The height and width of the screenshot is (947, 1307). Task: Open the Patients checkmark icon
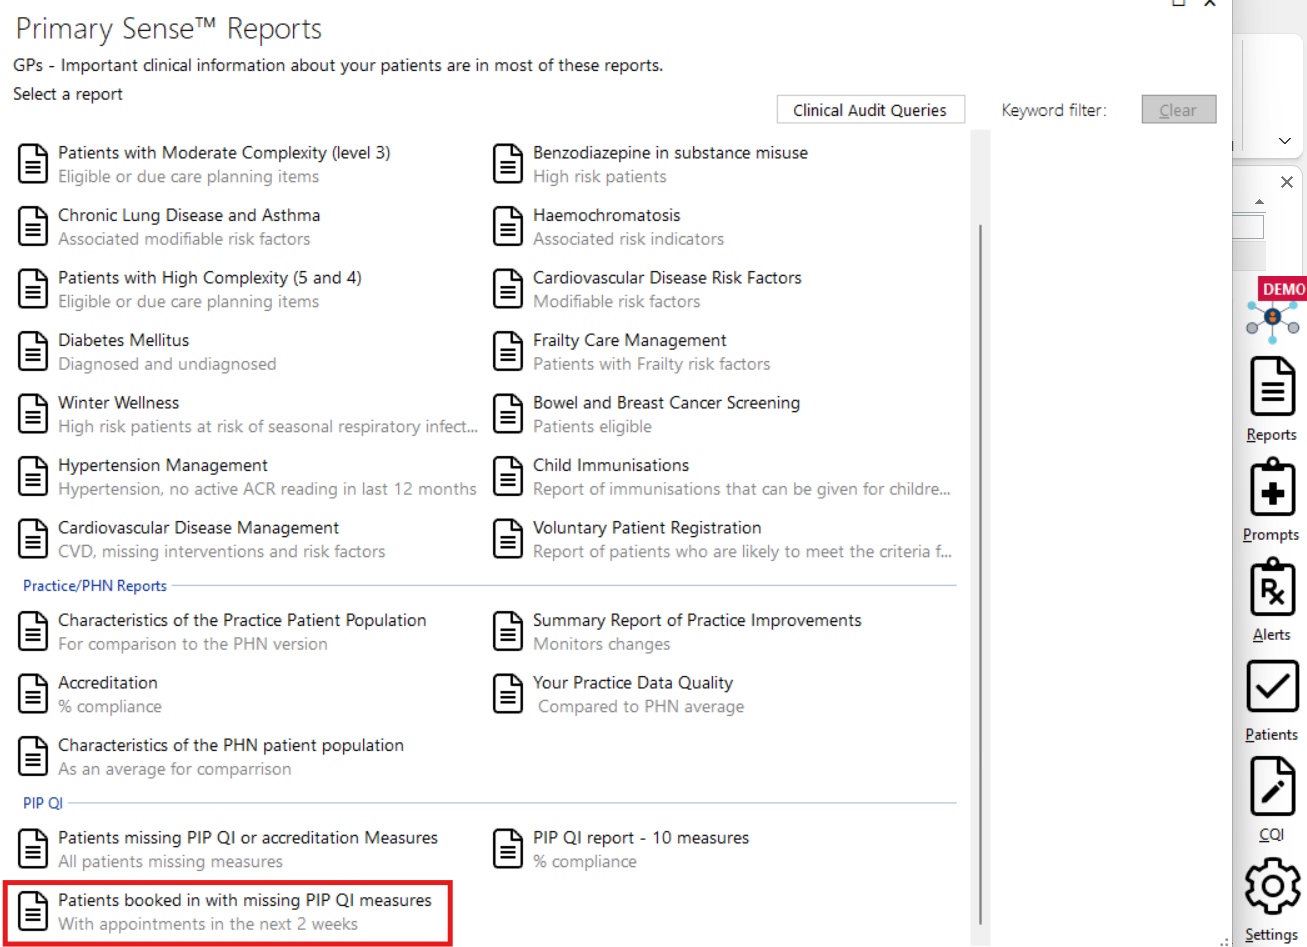click(x=1272, y=687)
